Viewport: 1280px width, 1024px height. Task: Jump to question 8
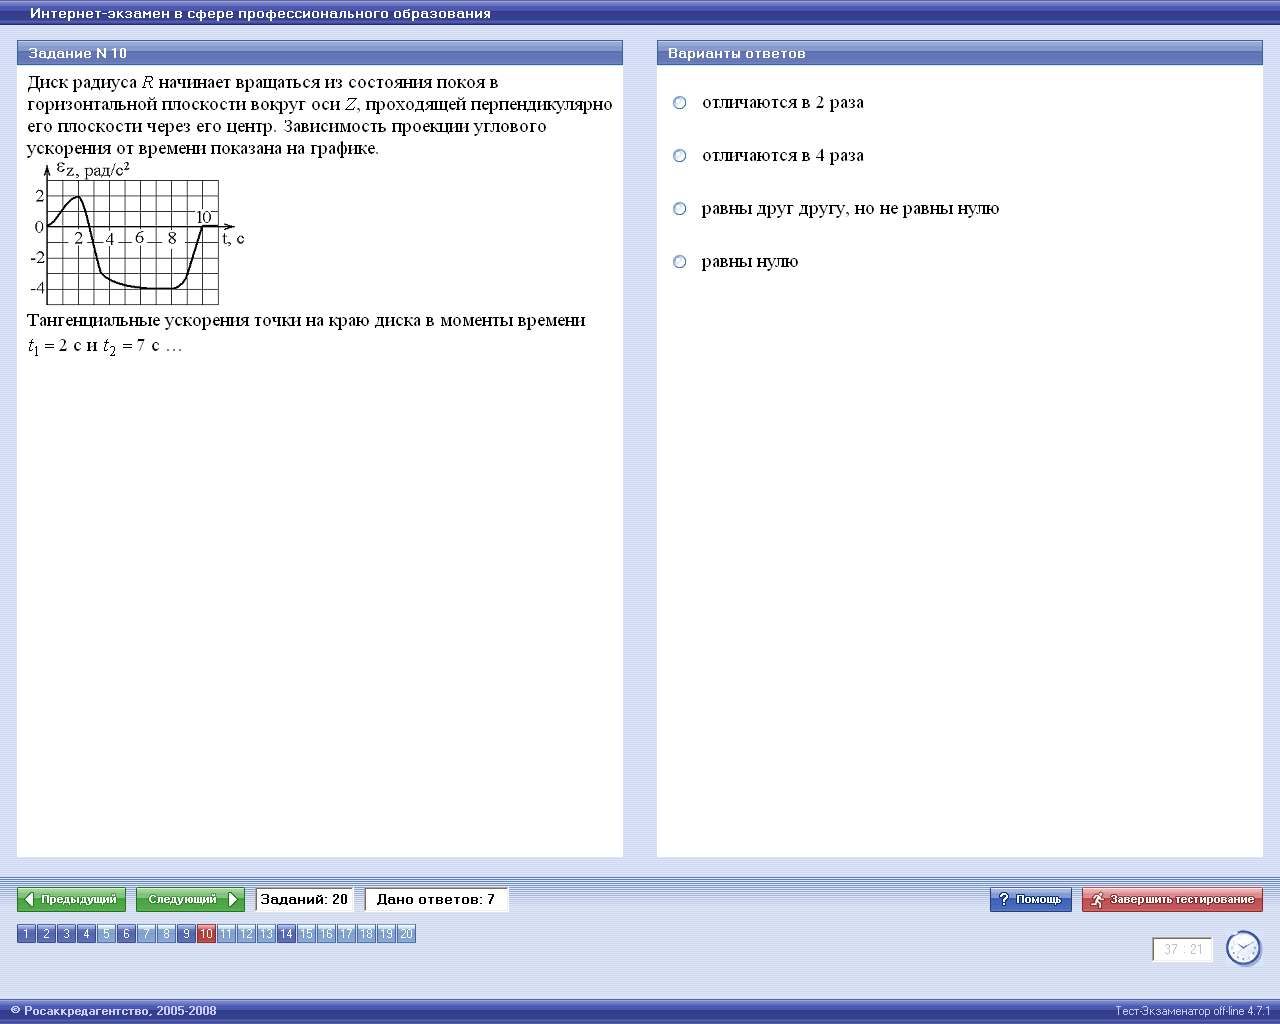(x=166, y=934)
